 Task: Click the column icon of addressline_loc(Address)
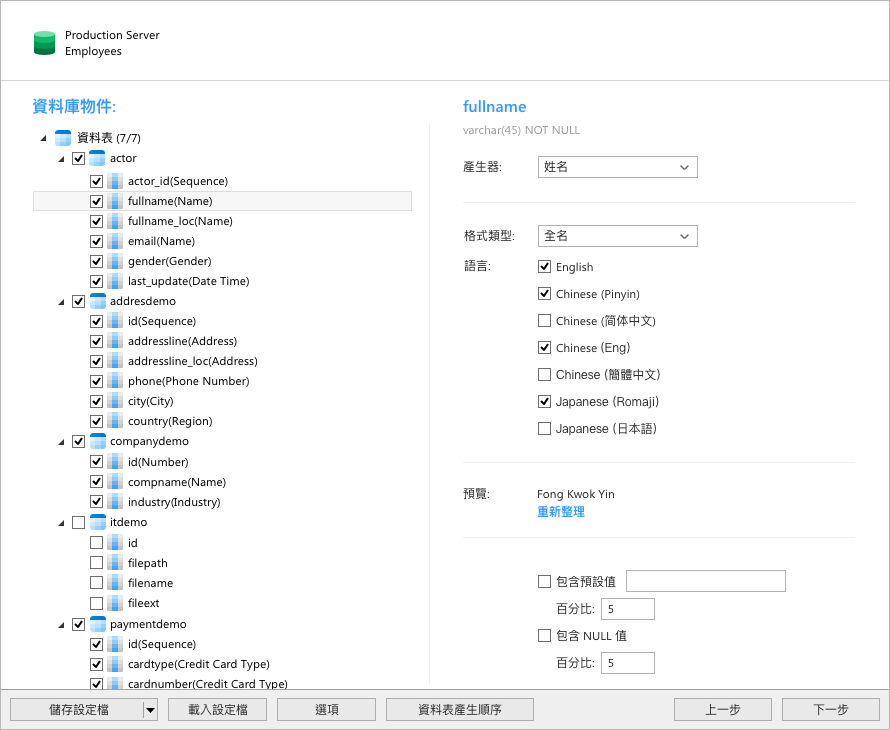click(x=115, y=361)
